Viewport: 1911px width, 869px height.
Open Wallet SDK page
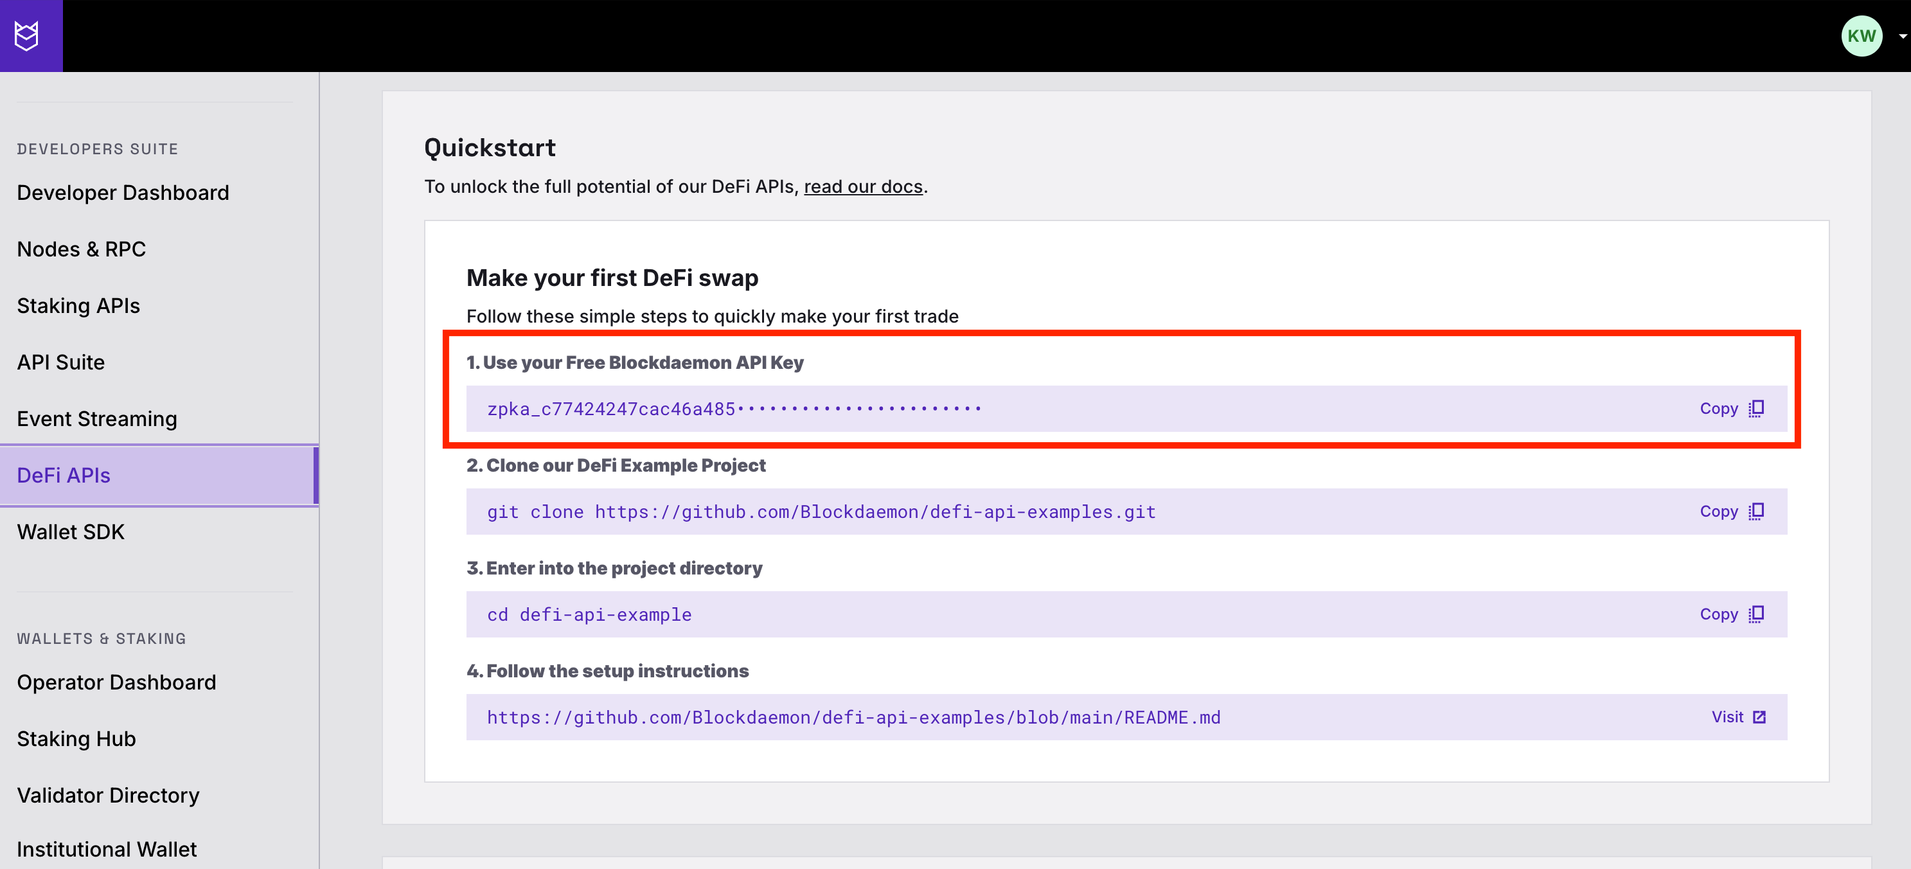[71, 532]
